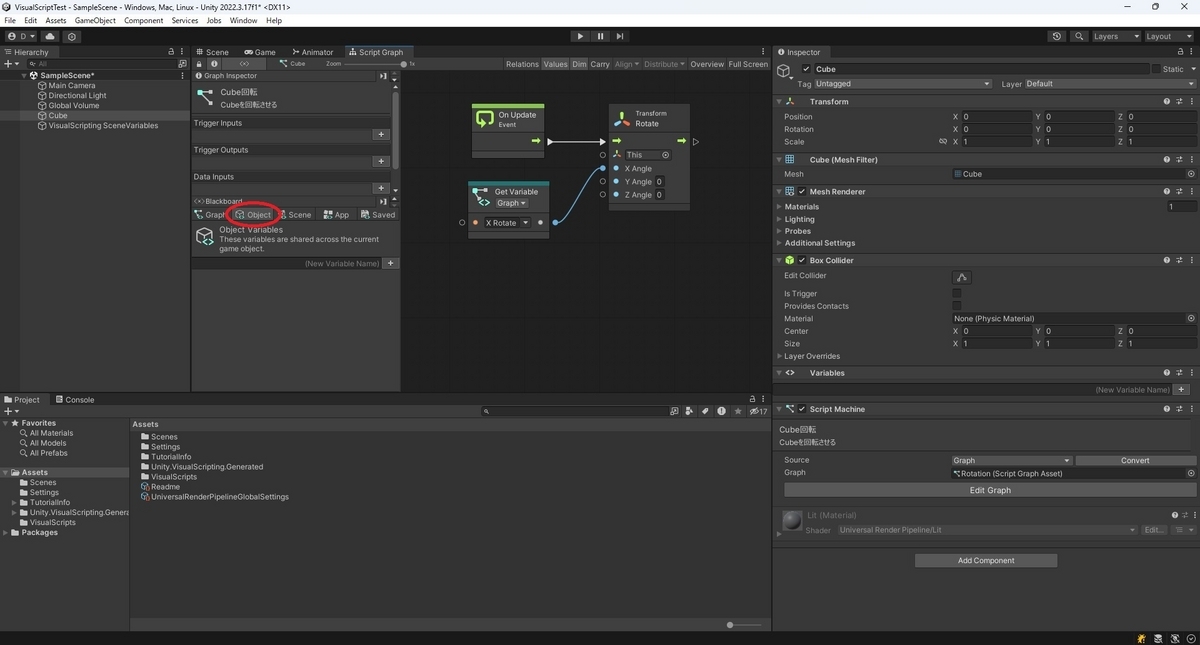Add a Trigger Output with plus button
Screen dimensions: 1200x645
380,161
